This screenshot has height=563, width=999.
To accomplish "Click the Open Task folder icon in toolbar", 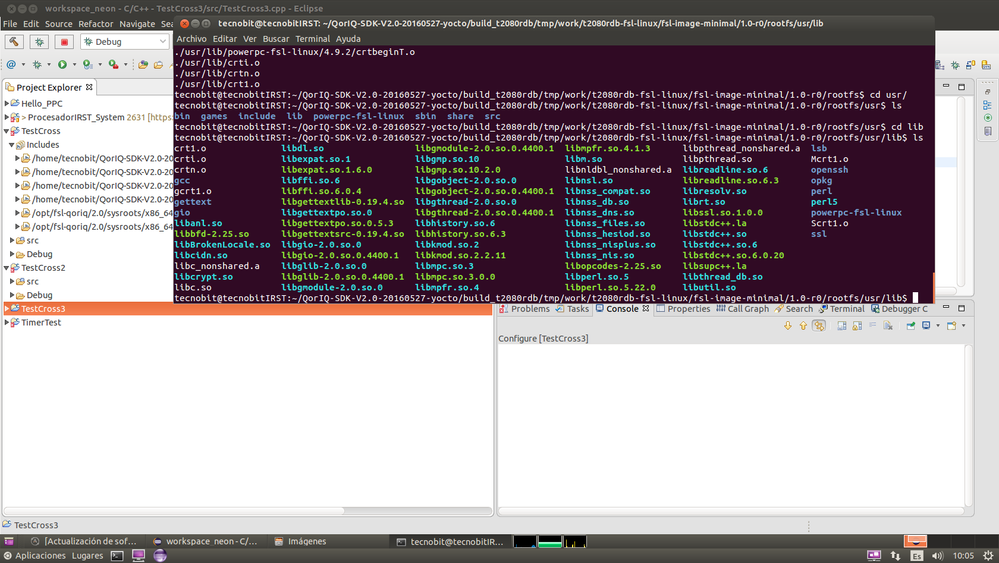I will pos(159,64).
